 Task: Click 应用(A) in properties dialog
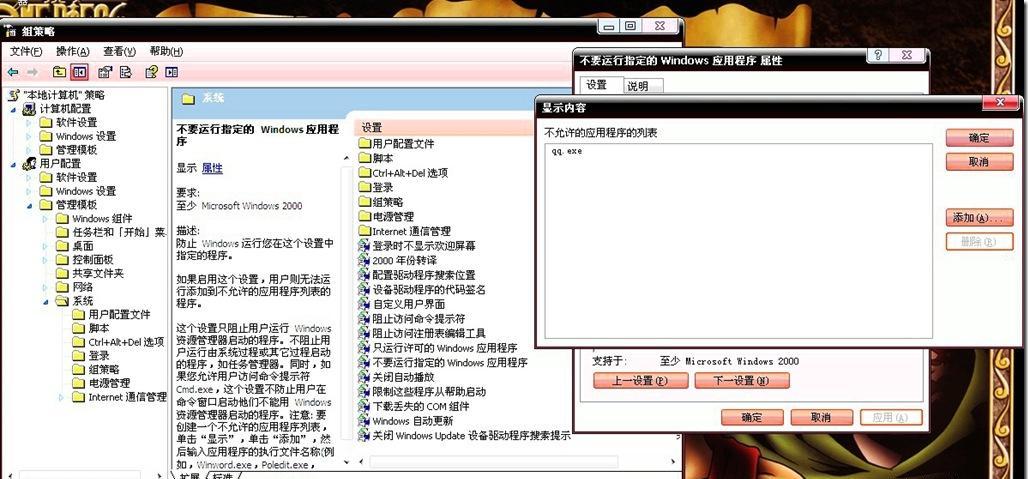coord(892,417)
